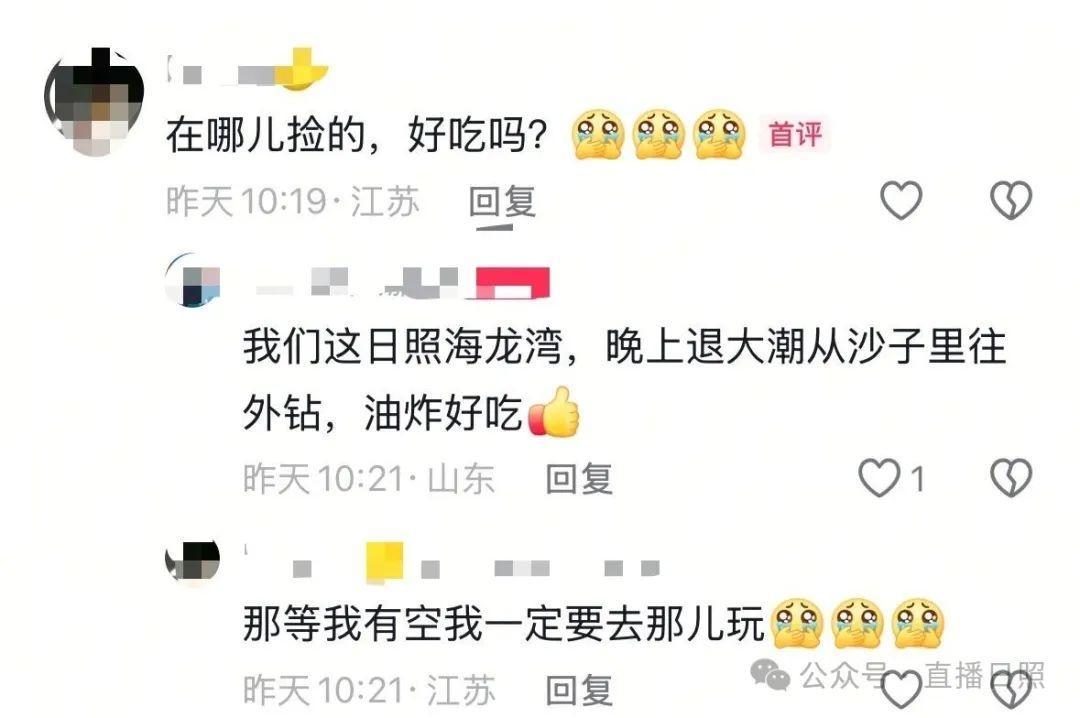Reply to the 10:21 Jiangsu comment

pos(579,690)
